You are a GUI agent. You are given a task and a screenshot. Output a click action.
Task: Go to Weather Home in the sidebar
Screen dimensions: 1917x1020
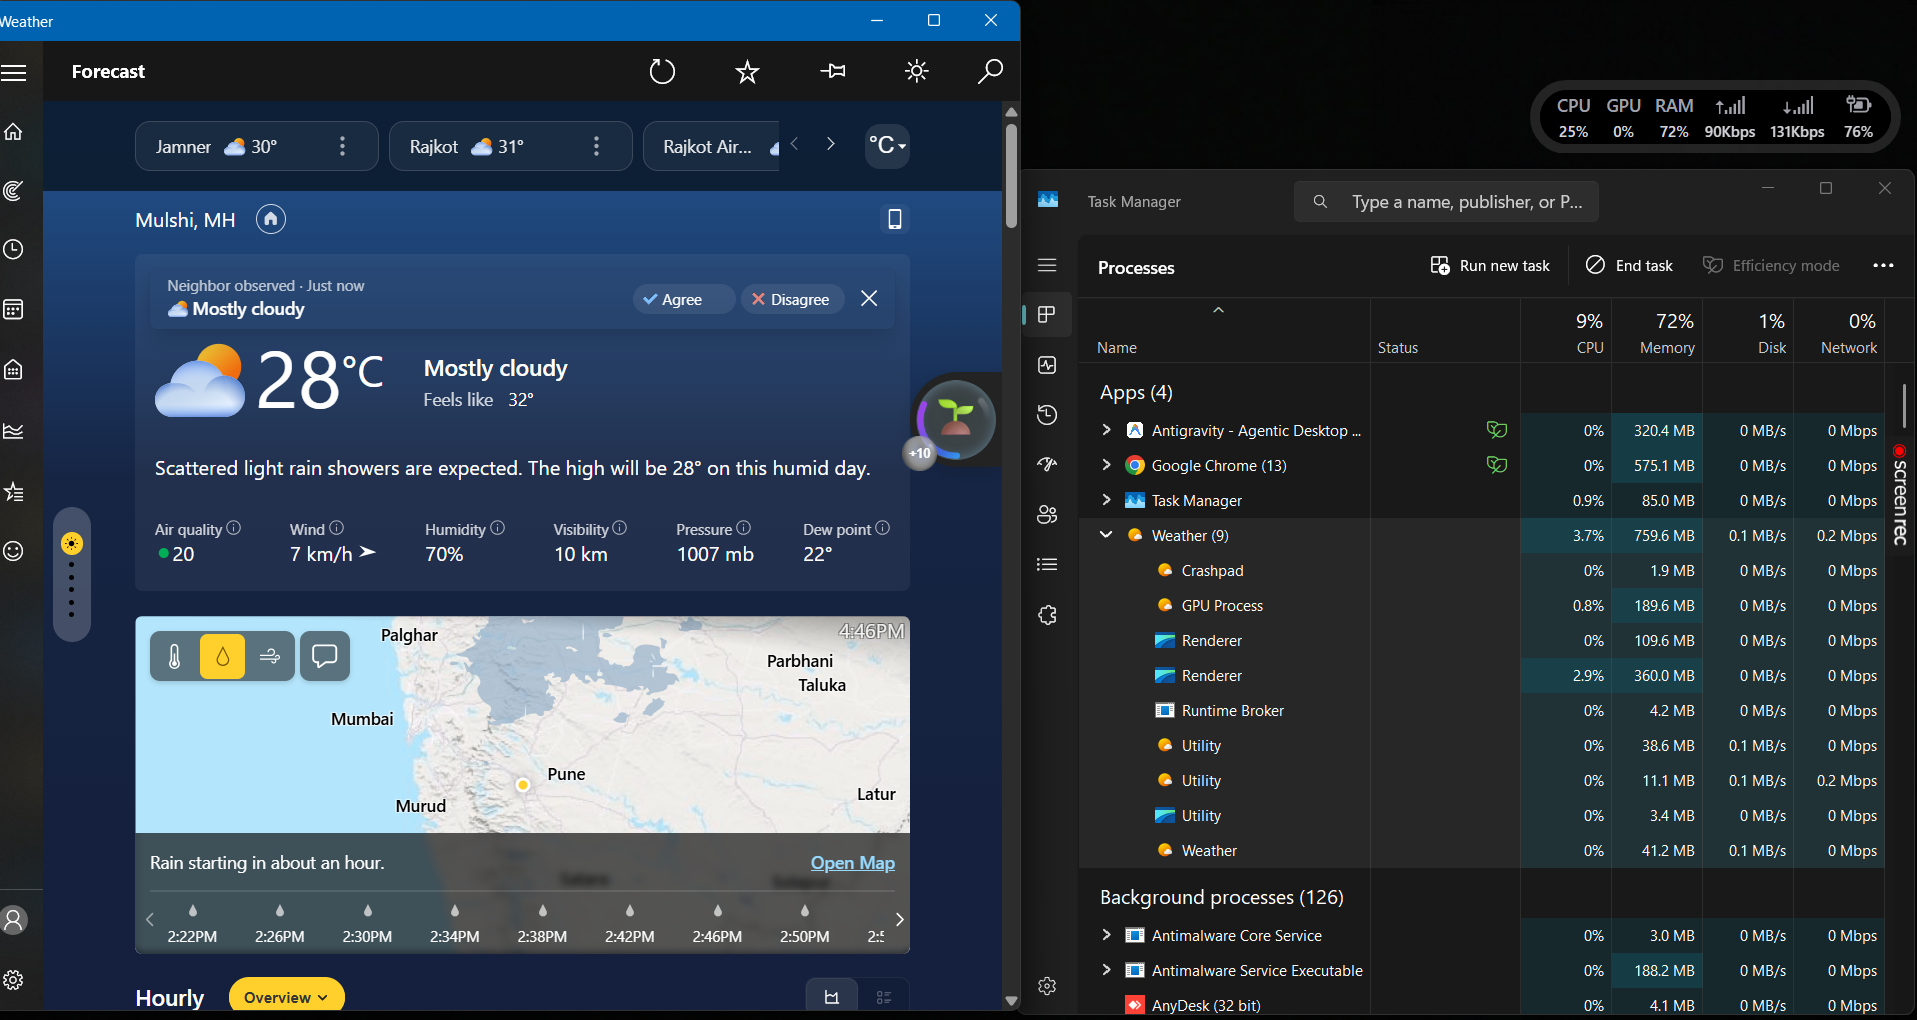(x=14, y=131)
